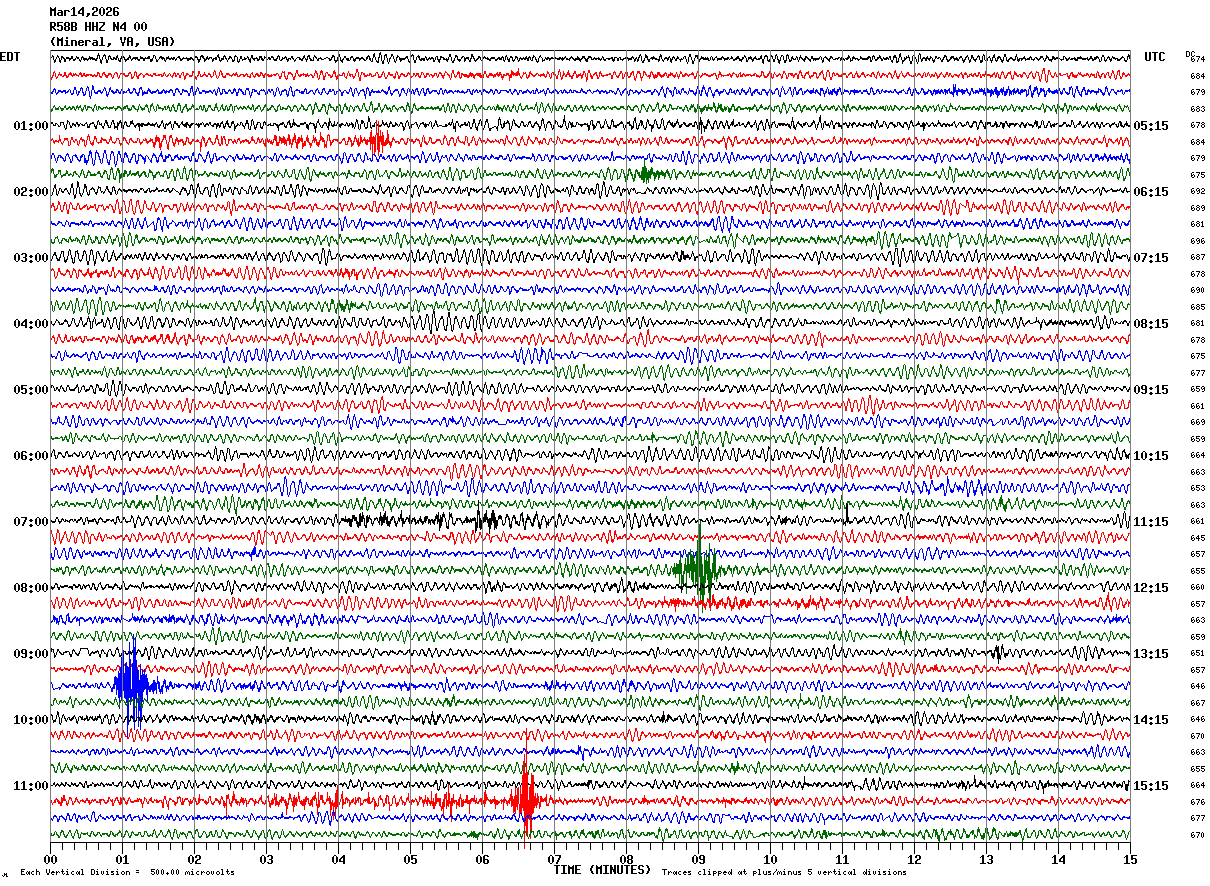Click minute 01 on the time axis

tap(122, 859)
